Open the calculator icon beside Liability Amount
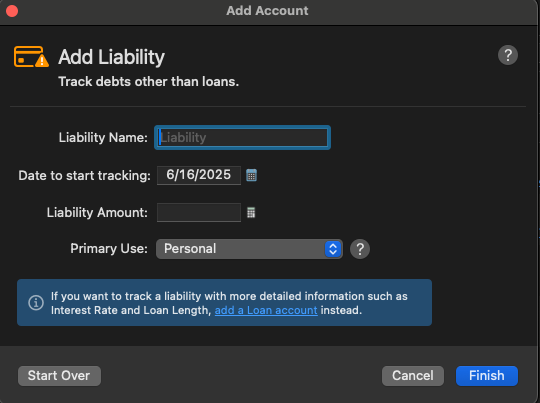The width and height of the screenshot is (540, 403). (x=251, y=213)
